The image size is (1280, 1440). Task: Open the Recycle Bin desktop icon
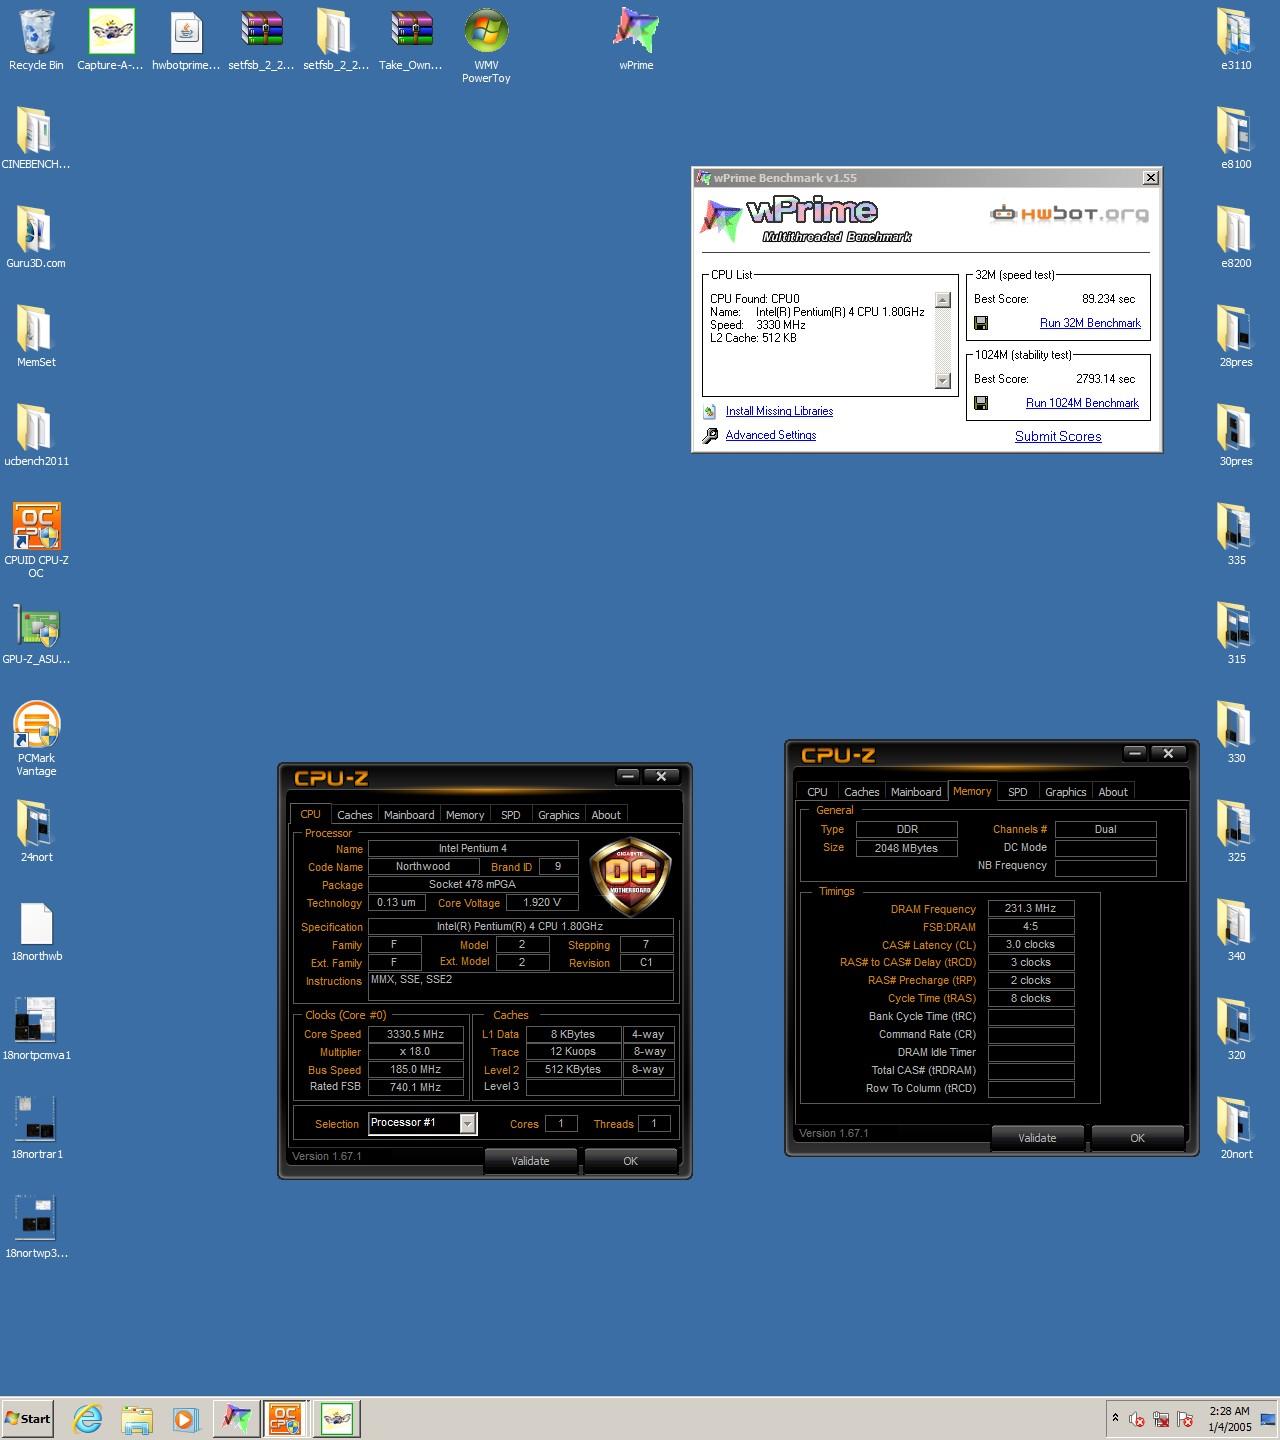click(36, 40)
